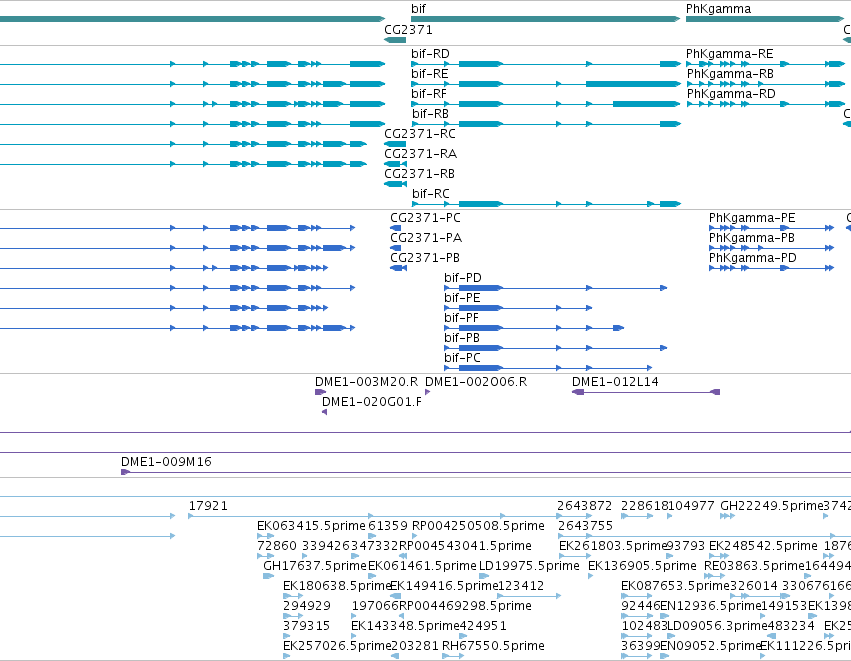Select protein bif-PD

pos(462,278)
